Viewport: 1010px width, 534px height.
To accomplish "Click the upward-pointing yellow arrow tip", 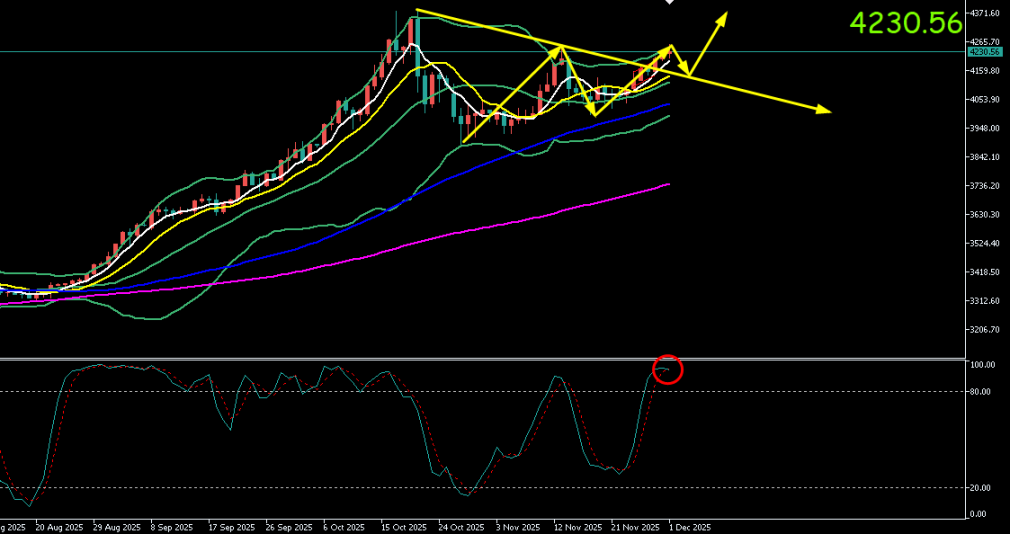I will 725,15.
